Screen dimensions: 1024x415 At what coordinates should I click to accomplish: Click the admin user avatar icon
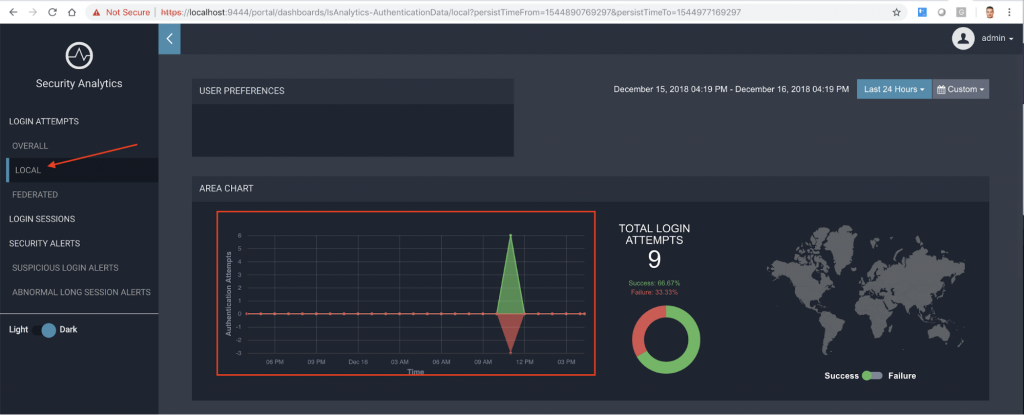tap(963, 38)
